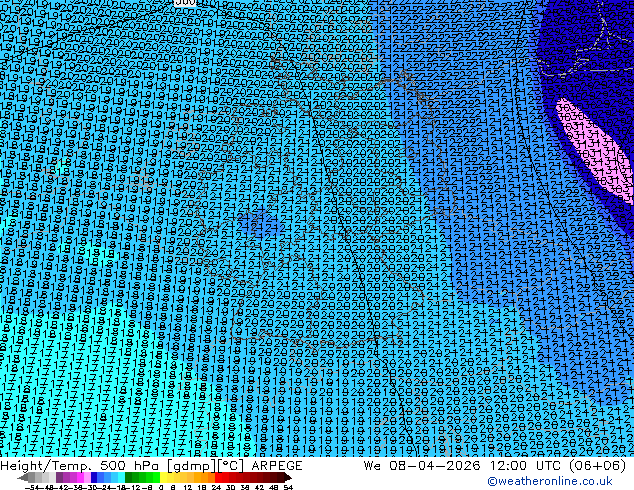The image size is (634, 490).
Task: Click the right dark maroon arrow end of the scale
Action: [x=288, y=477]
